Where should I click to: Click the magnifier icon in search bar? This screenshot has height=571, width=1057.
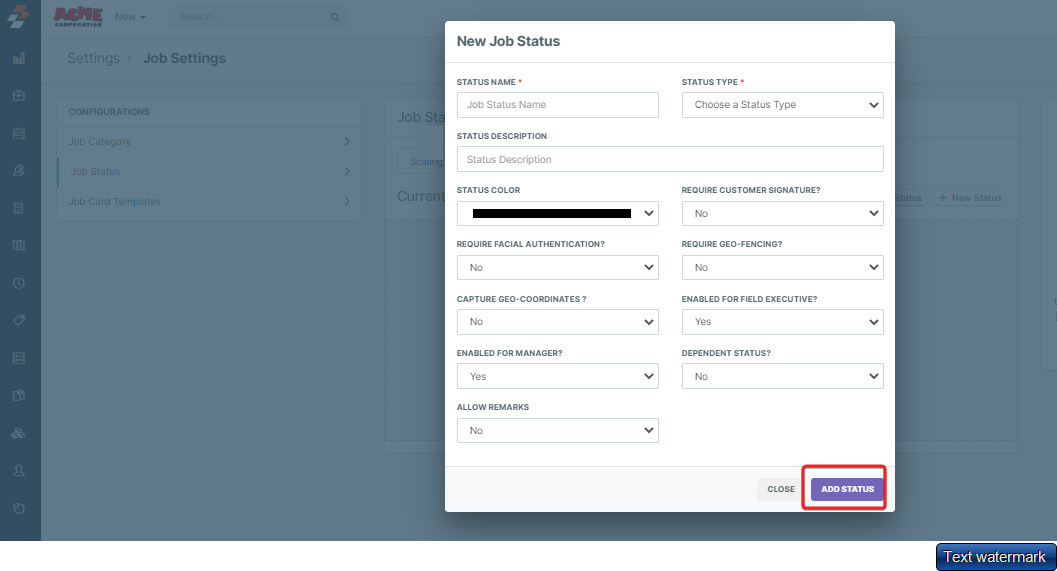click(334, 17)
